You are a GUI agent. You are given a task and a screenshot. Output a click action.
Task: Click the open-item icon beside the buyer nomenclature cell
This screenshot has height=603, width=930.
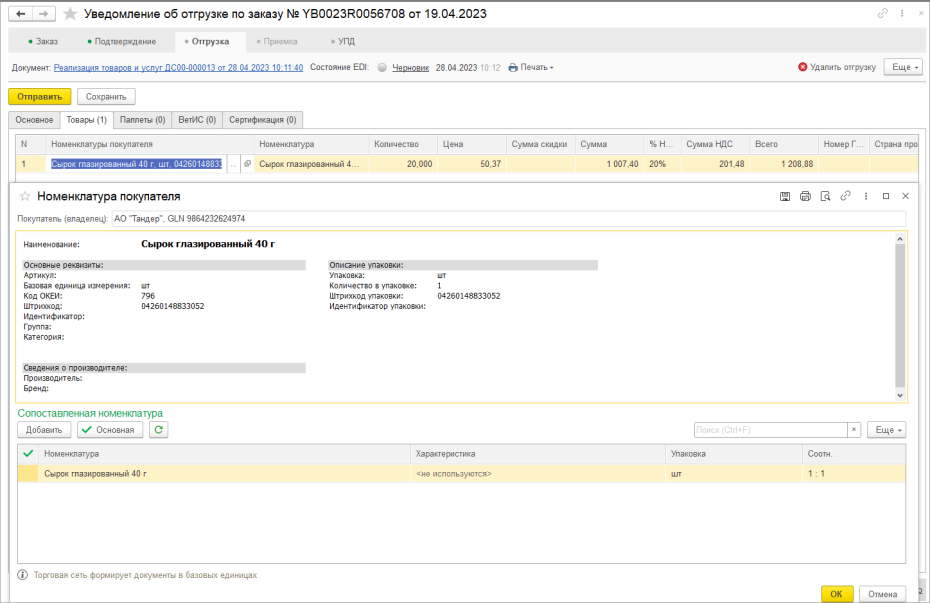247,164
